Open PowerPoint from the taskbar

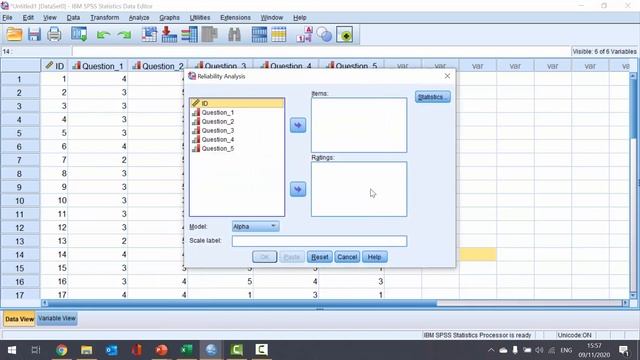coord(162,350)
